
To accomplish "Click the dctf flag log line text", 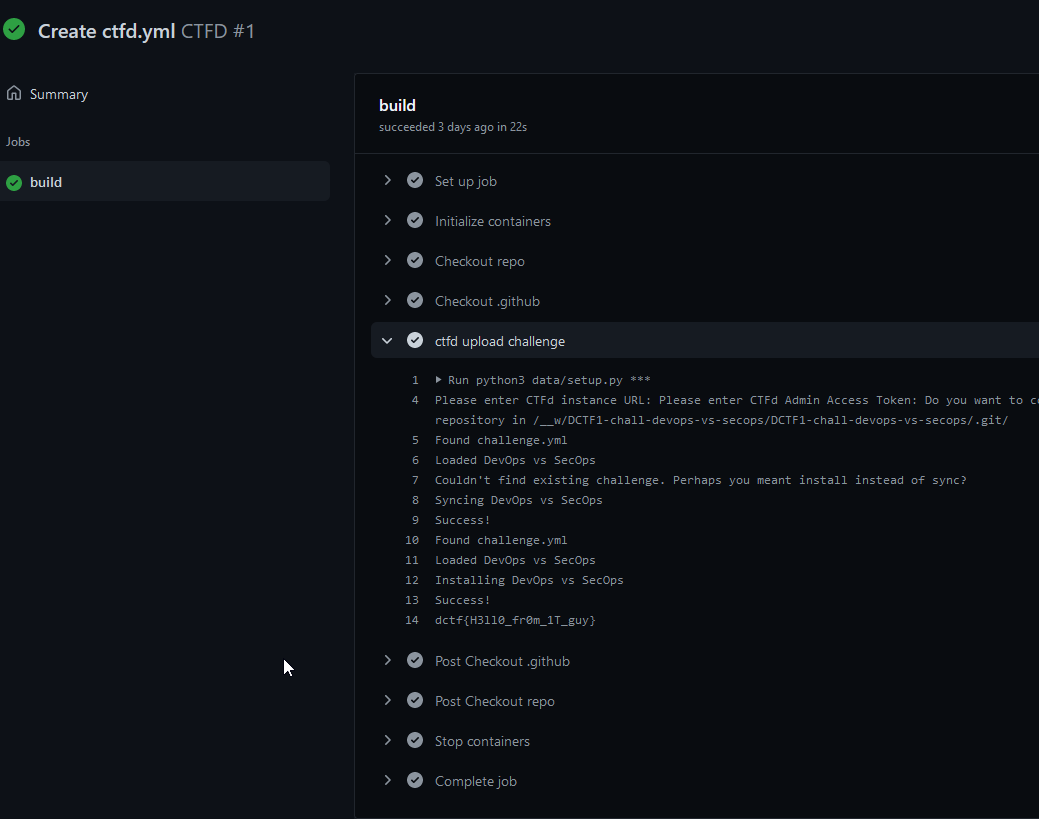I will (x=515, y=620).
